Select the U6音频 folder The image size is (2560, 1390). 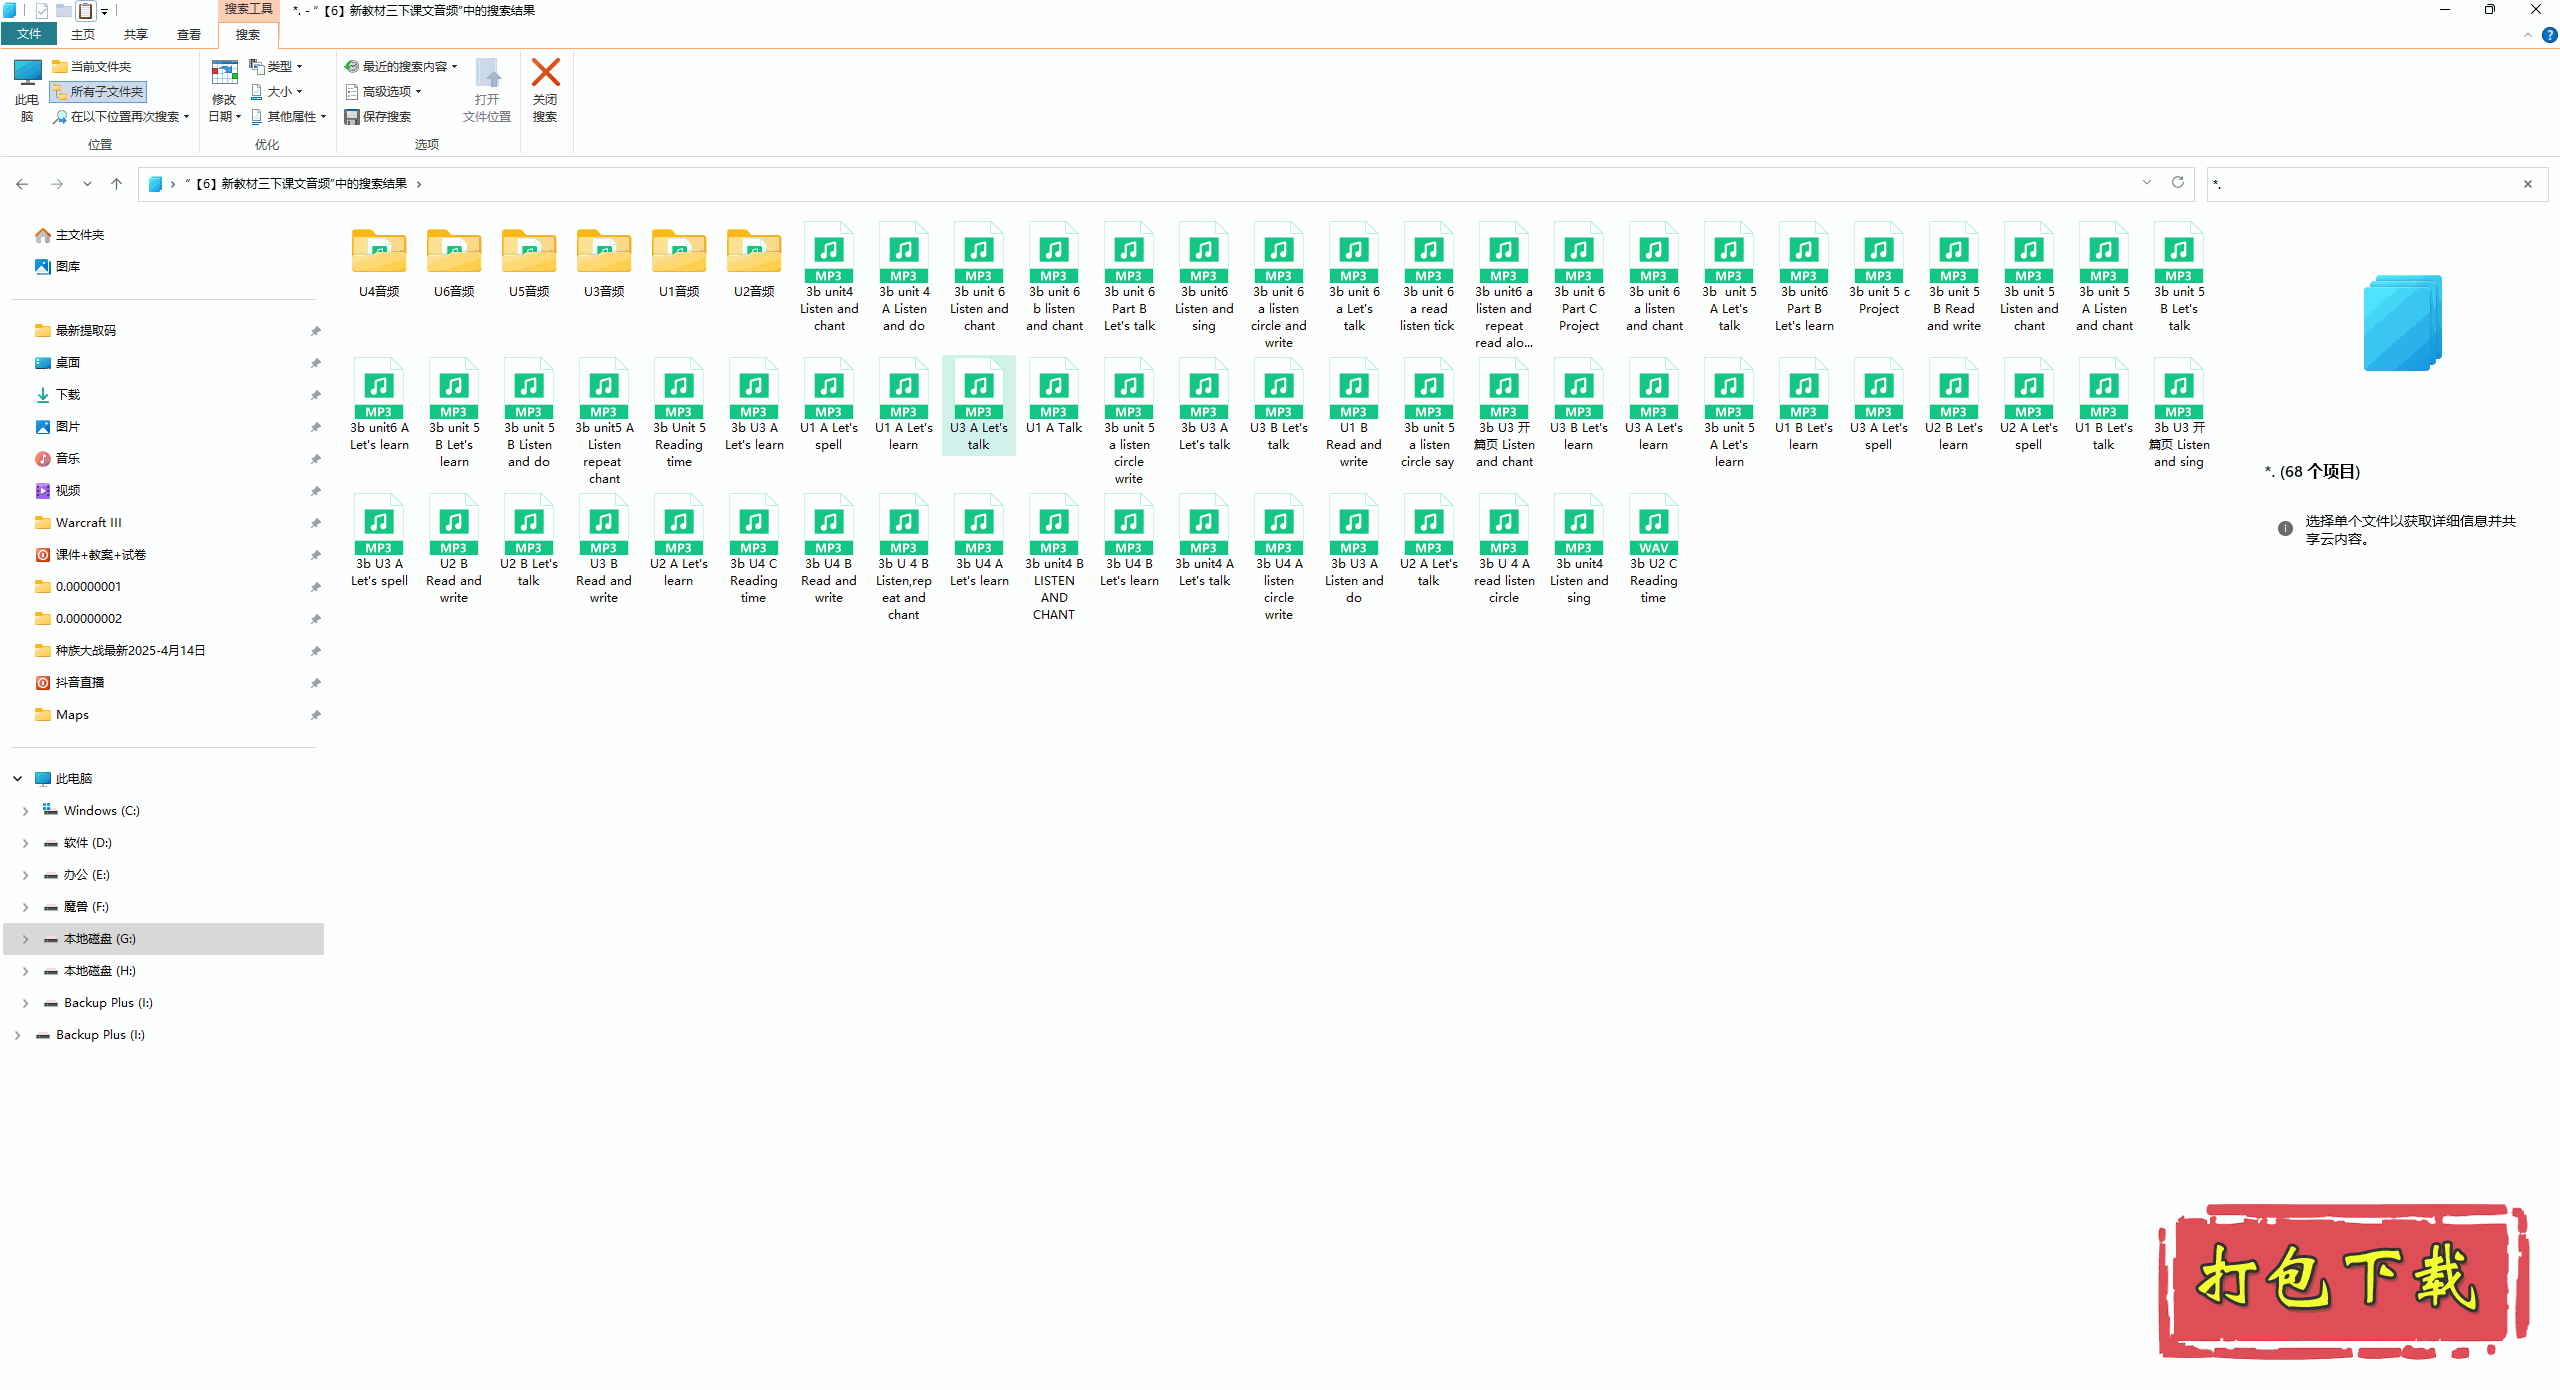pos(454,262)
